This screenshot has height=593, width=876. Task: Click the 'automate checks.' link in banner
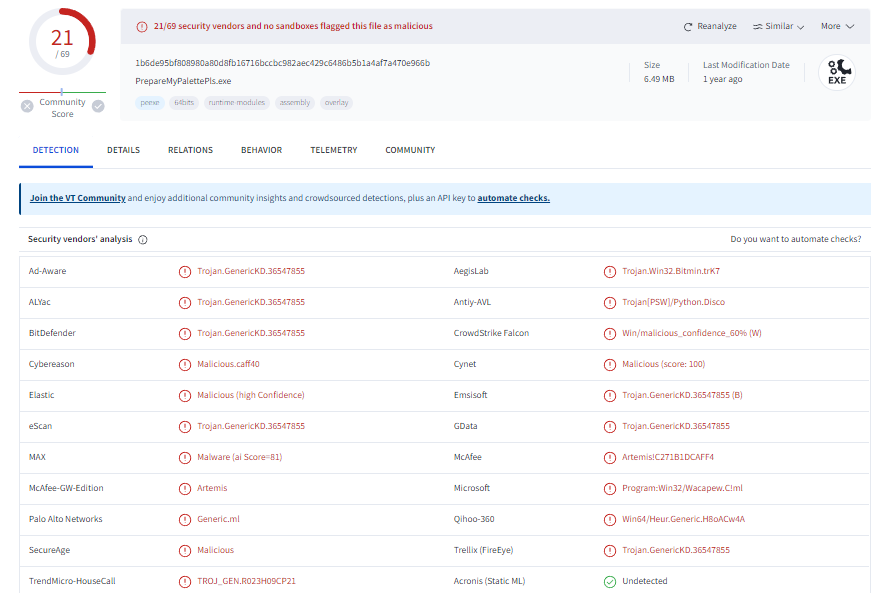(x=513, y=198)
